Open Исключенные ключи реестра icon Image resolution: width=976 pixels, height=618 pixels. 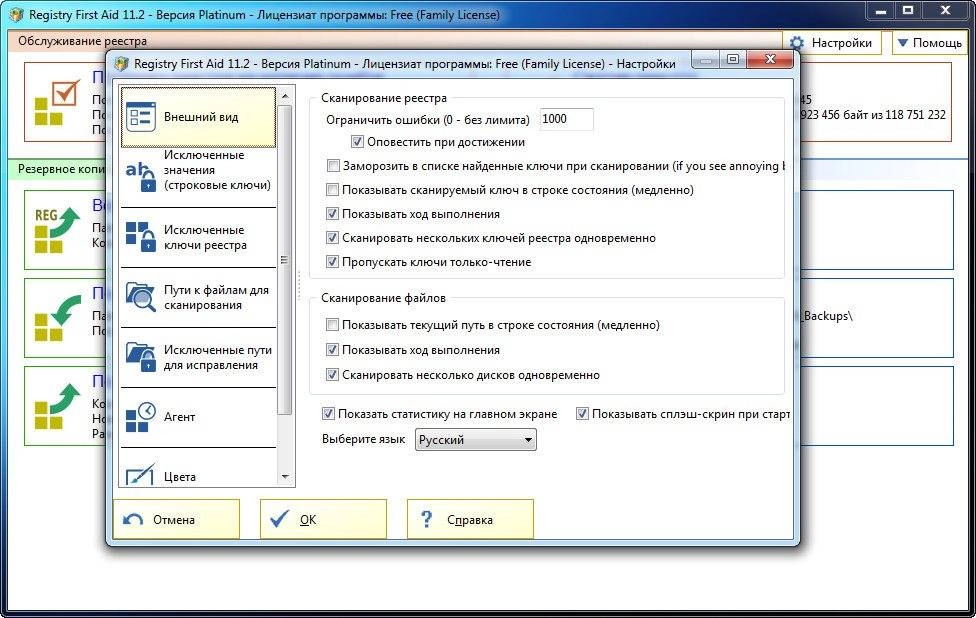[x=141, y=236]
